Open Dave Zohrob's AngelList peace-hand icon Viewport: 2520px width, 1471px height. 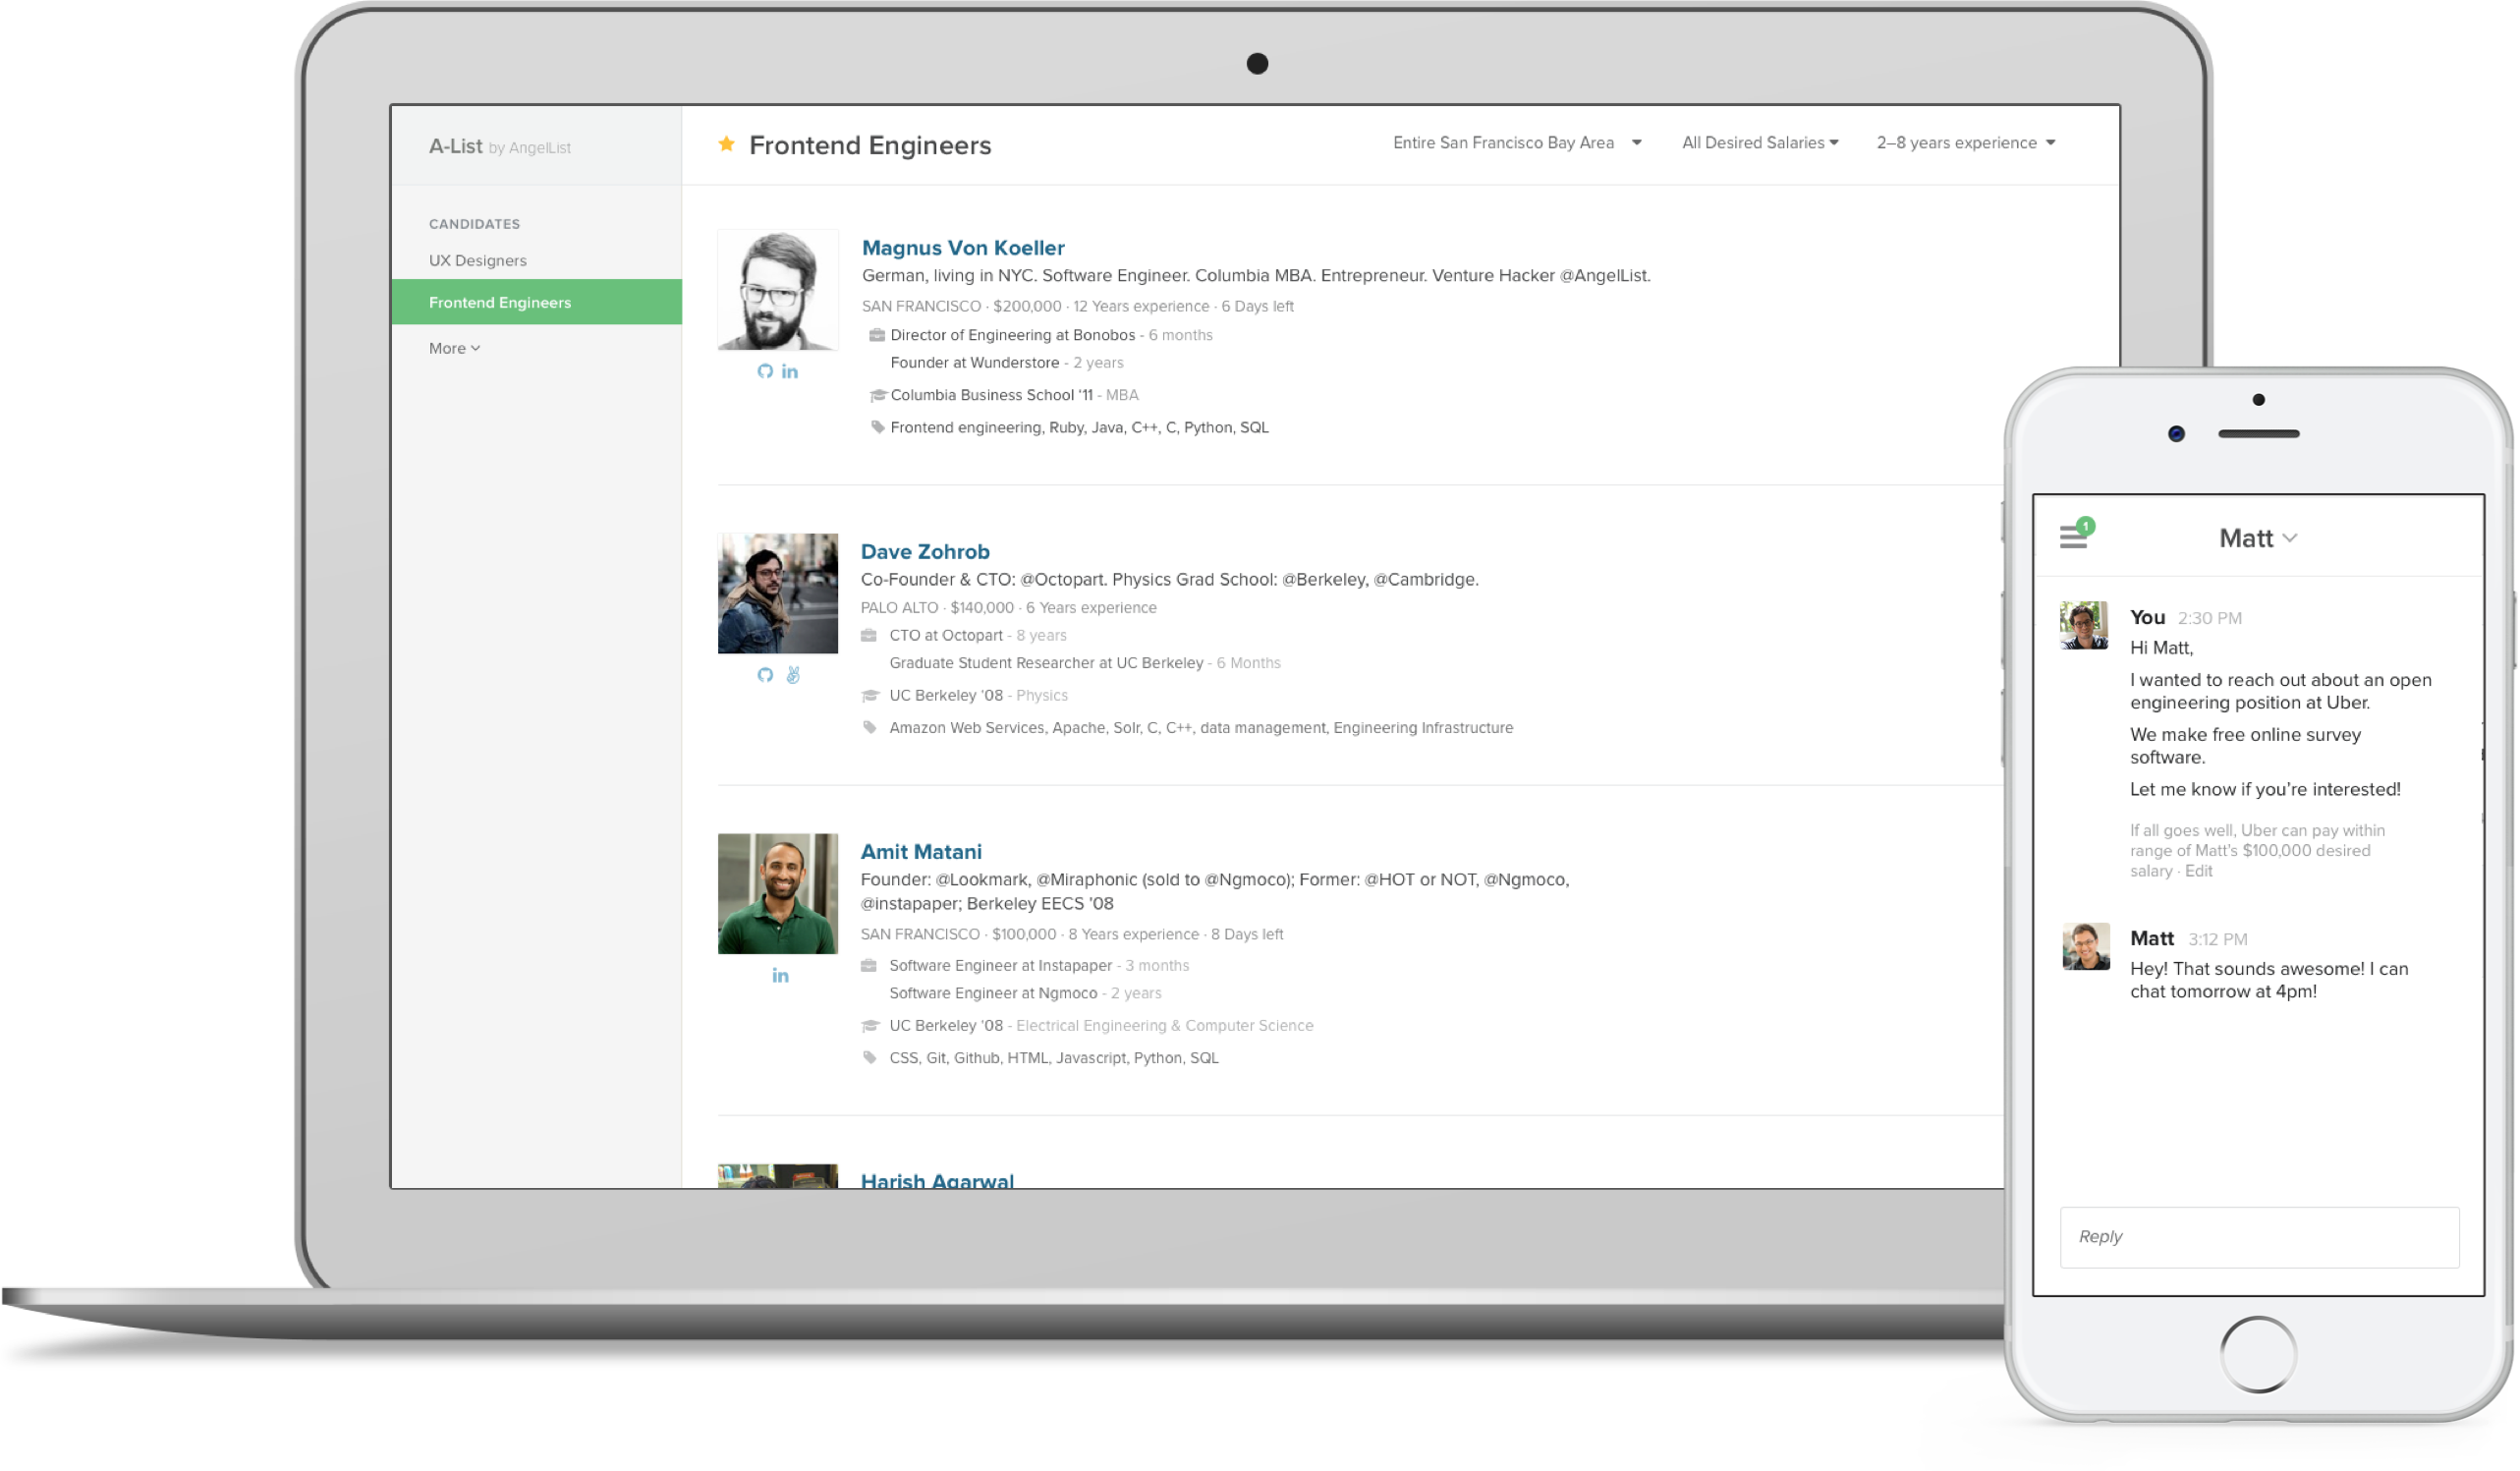(x=793, y=675)
